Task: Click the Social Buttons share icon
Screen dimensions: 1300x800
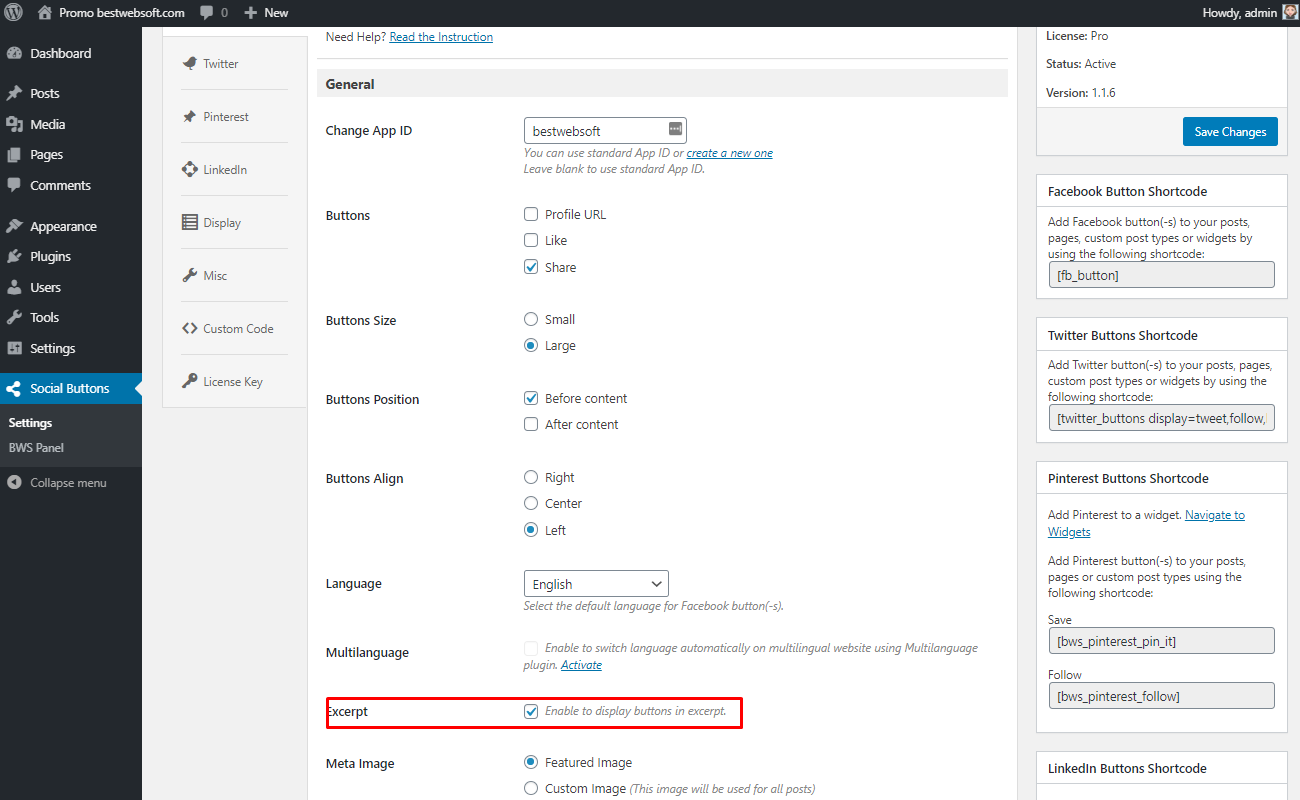Action: tap(14, 388)
